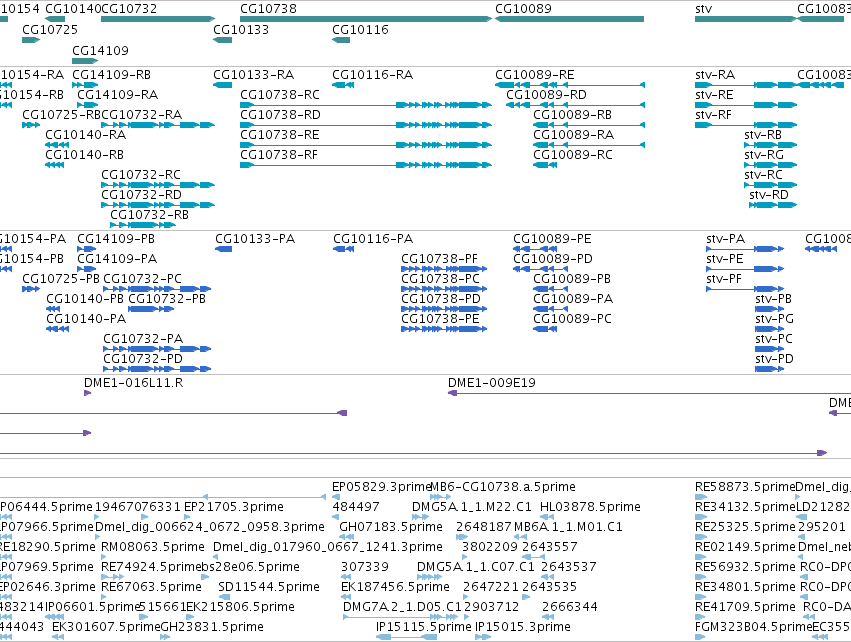Image resolution: width=851 pixels, height=642 pixels.
Task: Select transcript CG10089-RC
Action: 545,165
